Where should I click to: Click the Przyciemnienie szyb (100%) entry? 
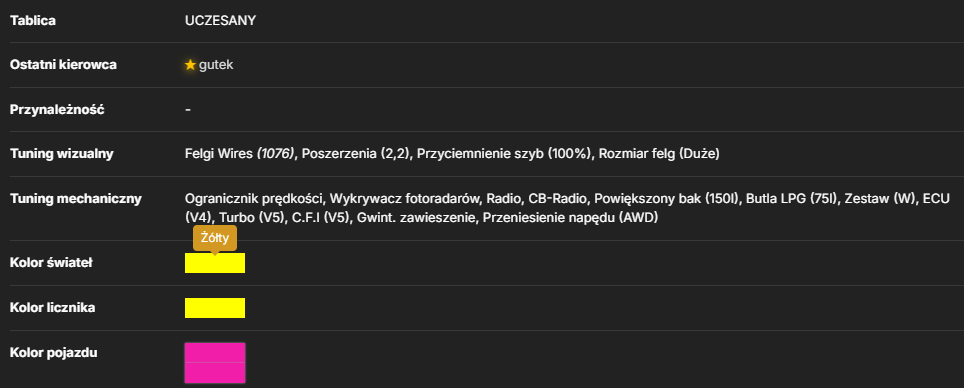tap(504, 154)
